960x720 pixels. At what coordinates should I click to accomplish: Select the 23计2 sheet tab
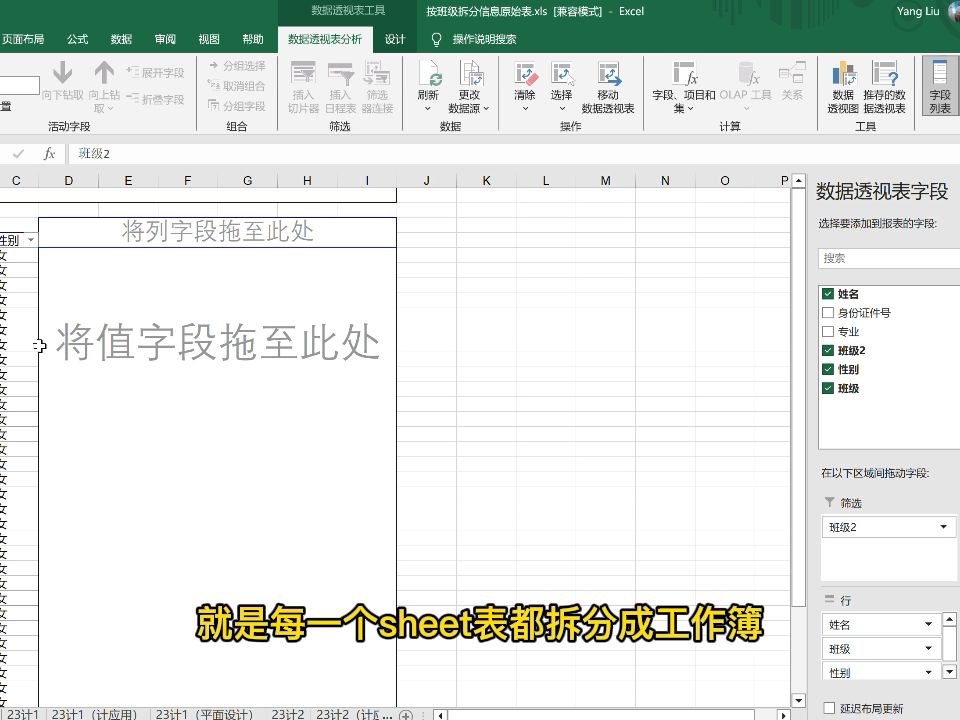(287, 714)
